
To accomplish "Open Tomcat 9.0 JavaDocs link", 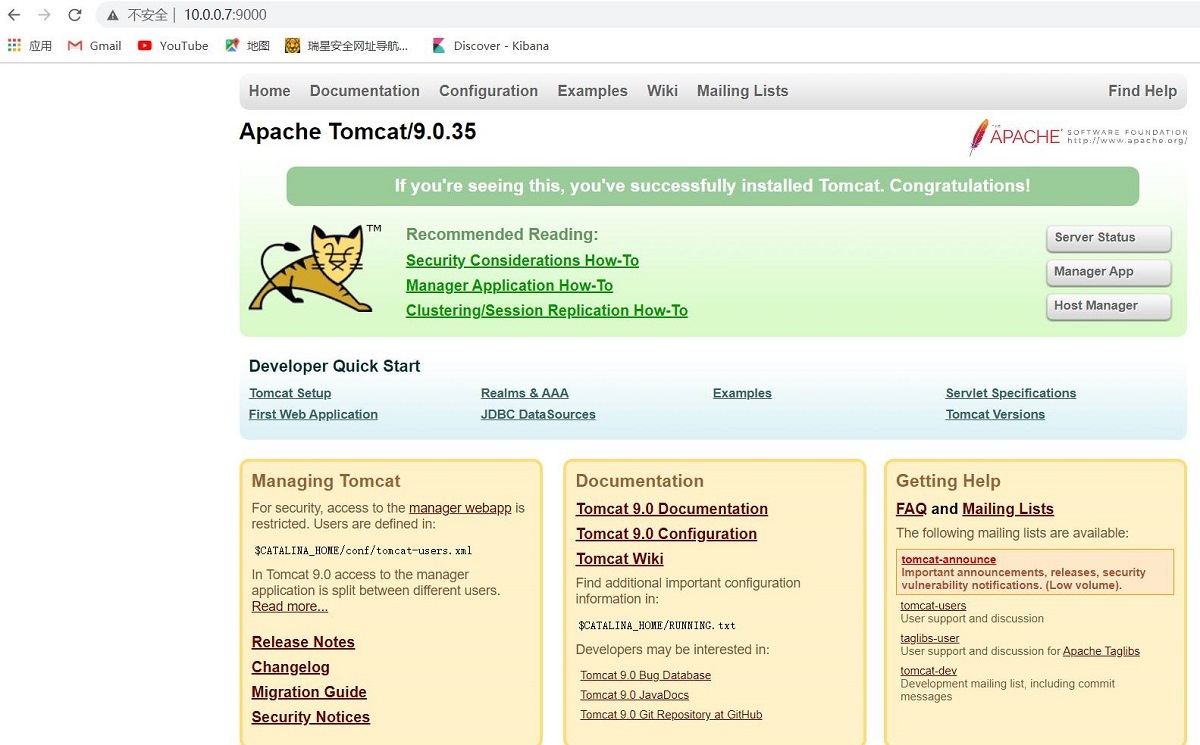I will (x=635, y=695).
